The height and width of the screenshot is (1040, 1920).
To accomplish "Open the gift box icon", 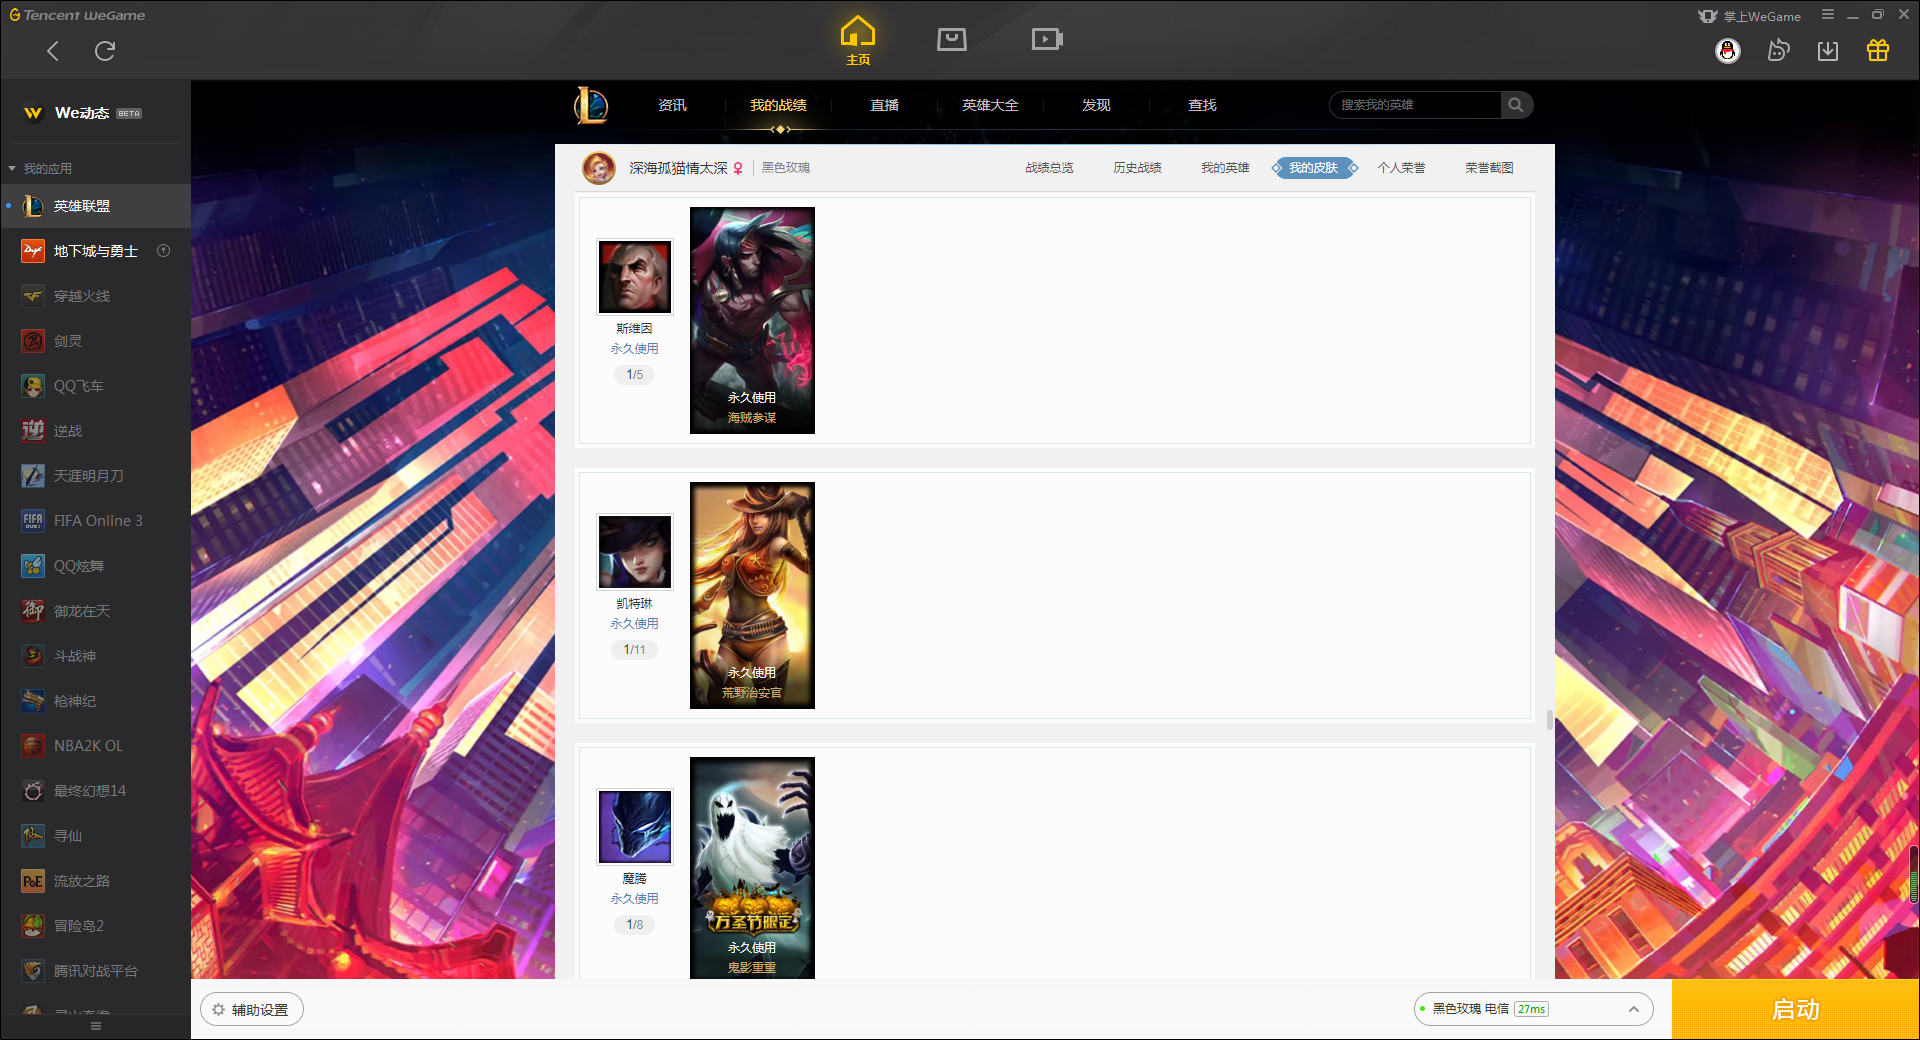I will click(x=1878, y=51).
